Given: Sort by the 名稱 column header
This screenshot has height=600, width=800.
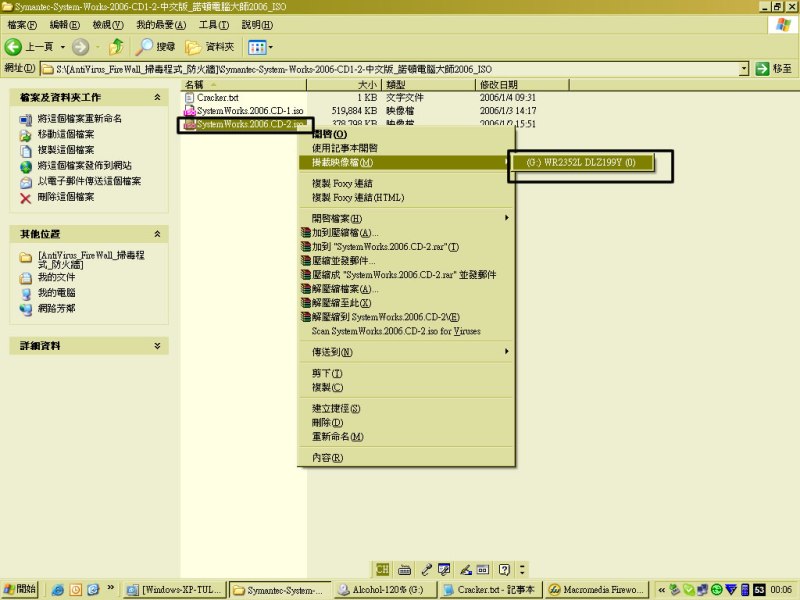Looking at the screenshot, I should (x=243, y=85).
